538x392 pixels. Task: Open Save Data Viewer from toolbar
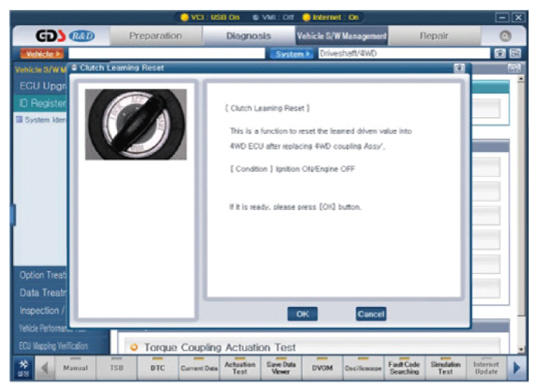[x=281, y=368]
